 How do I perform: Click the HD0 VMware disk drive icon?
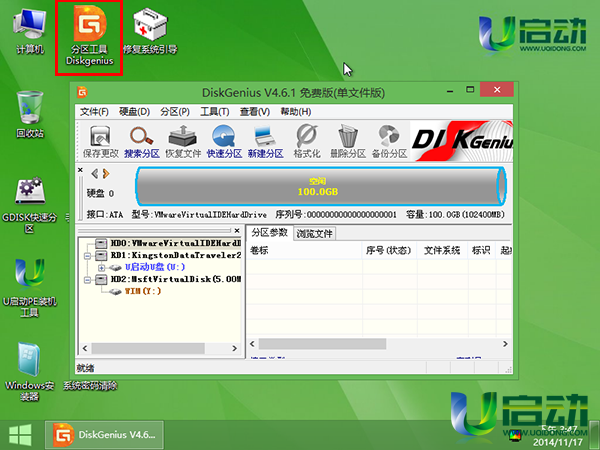coord(101,243)
